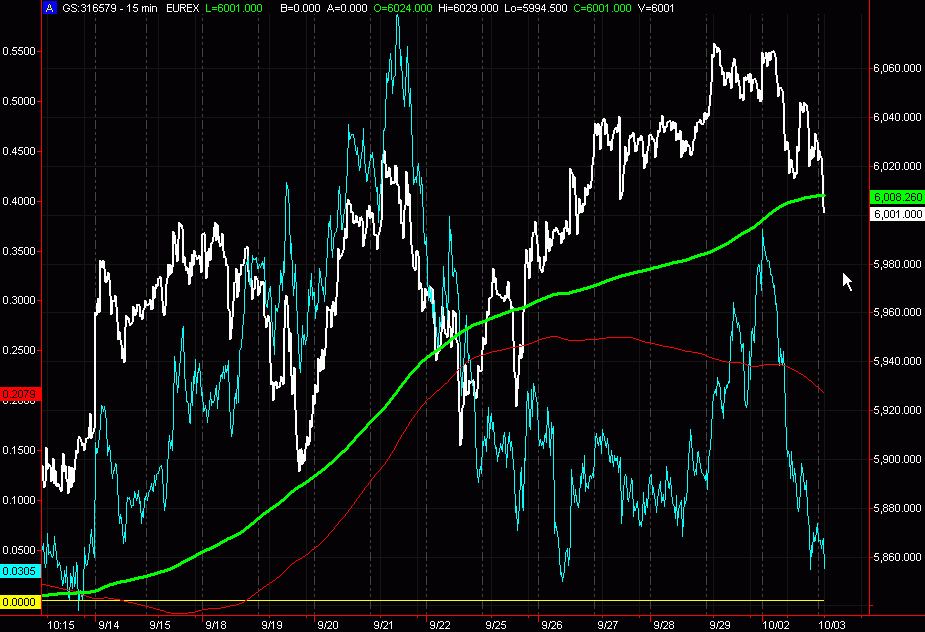Click the '5,900.000' price axis label
The width and height of the screenshot is (925, 632).
897,459
